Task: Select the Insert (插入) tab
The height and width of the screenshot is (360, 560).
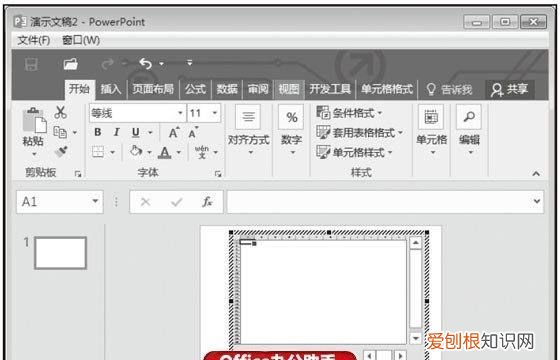Action: [111, 89]
